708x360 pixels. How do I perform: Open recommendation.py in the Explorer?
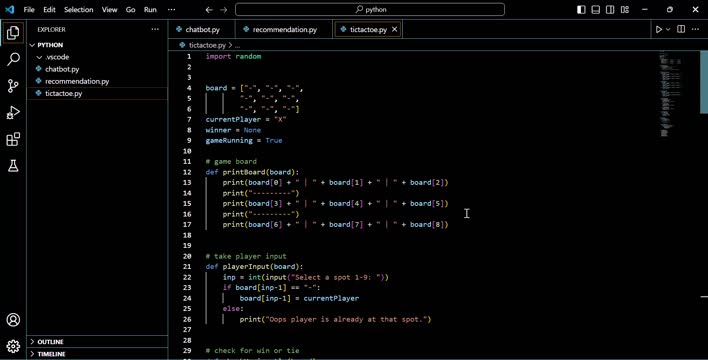pos(77,81)
